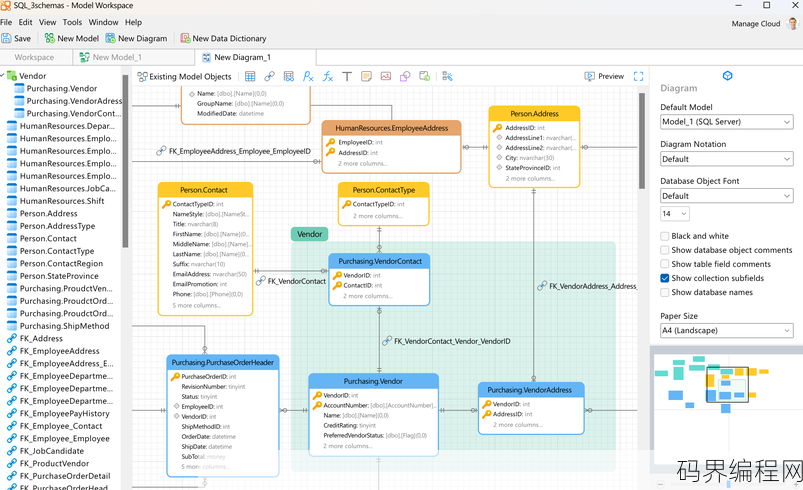The image size is (803, 490).
Task: Open the Tools menu
Action: 72,23
